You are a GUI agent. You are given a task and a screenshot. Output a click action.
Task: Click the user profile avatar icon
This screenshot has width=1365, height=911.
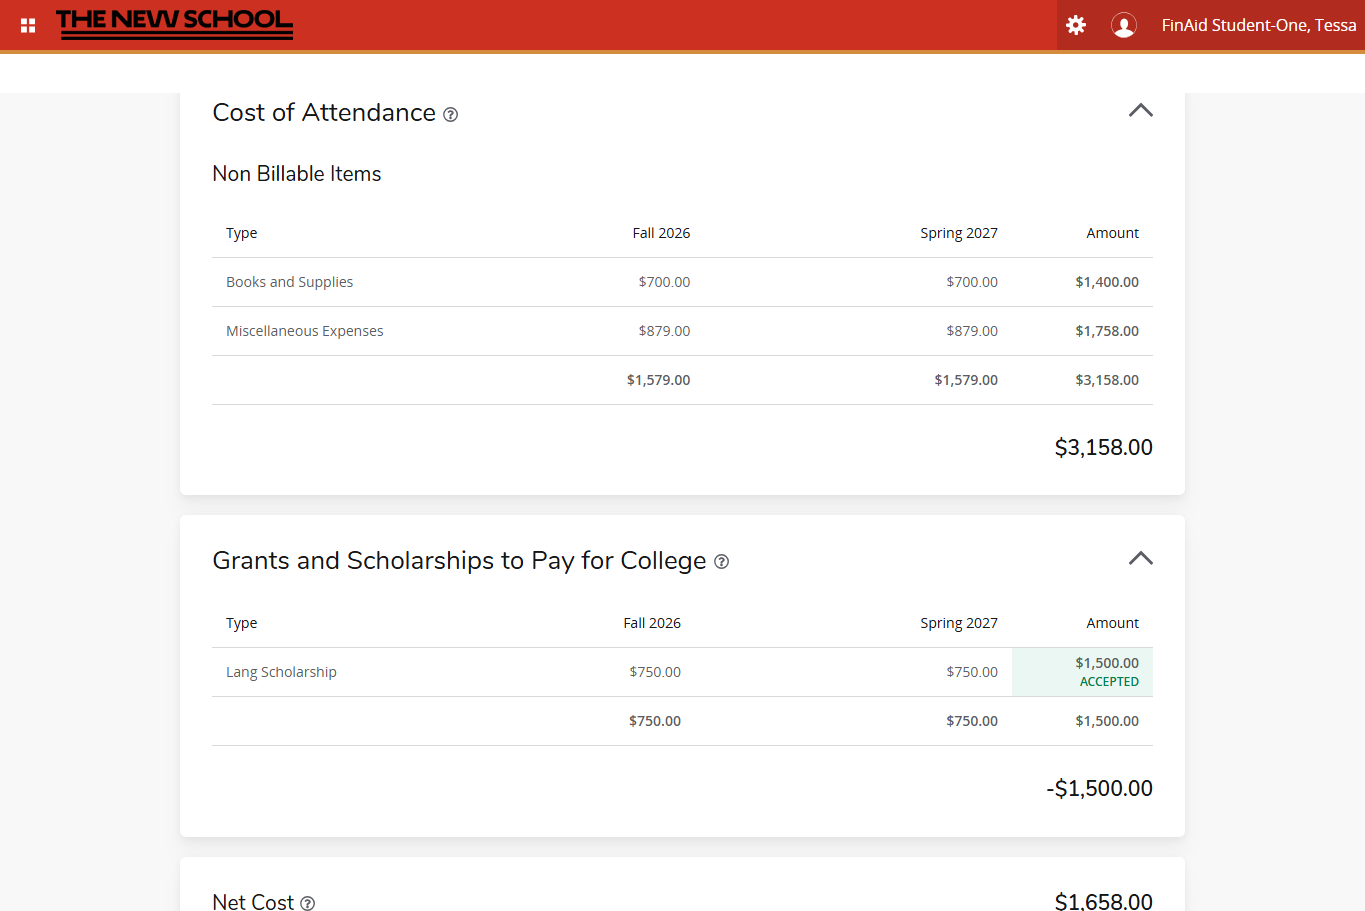pos(1124,25)
